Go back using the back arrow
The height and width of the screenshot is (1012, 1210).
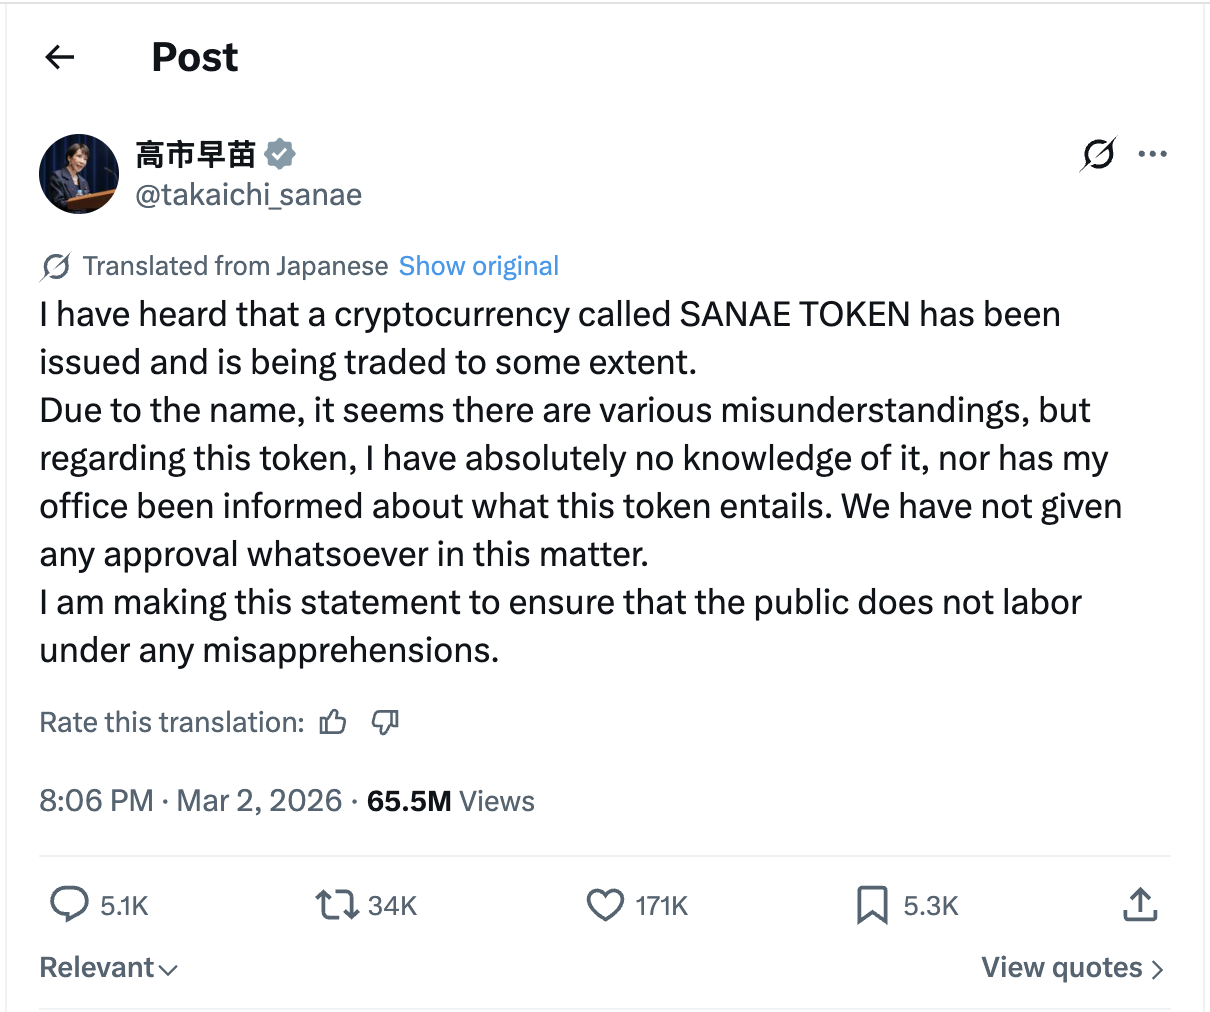(x=59, y=57)
